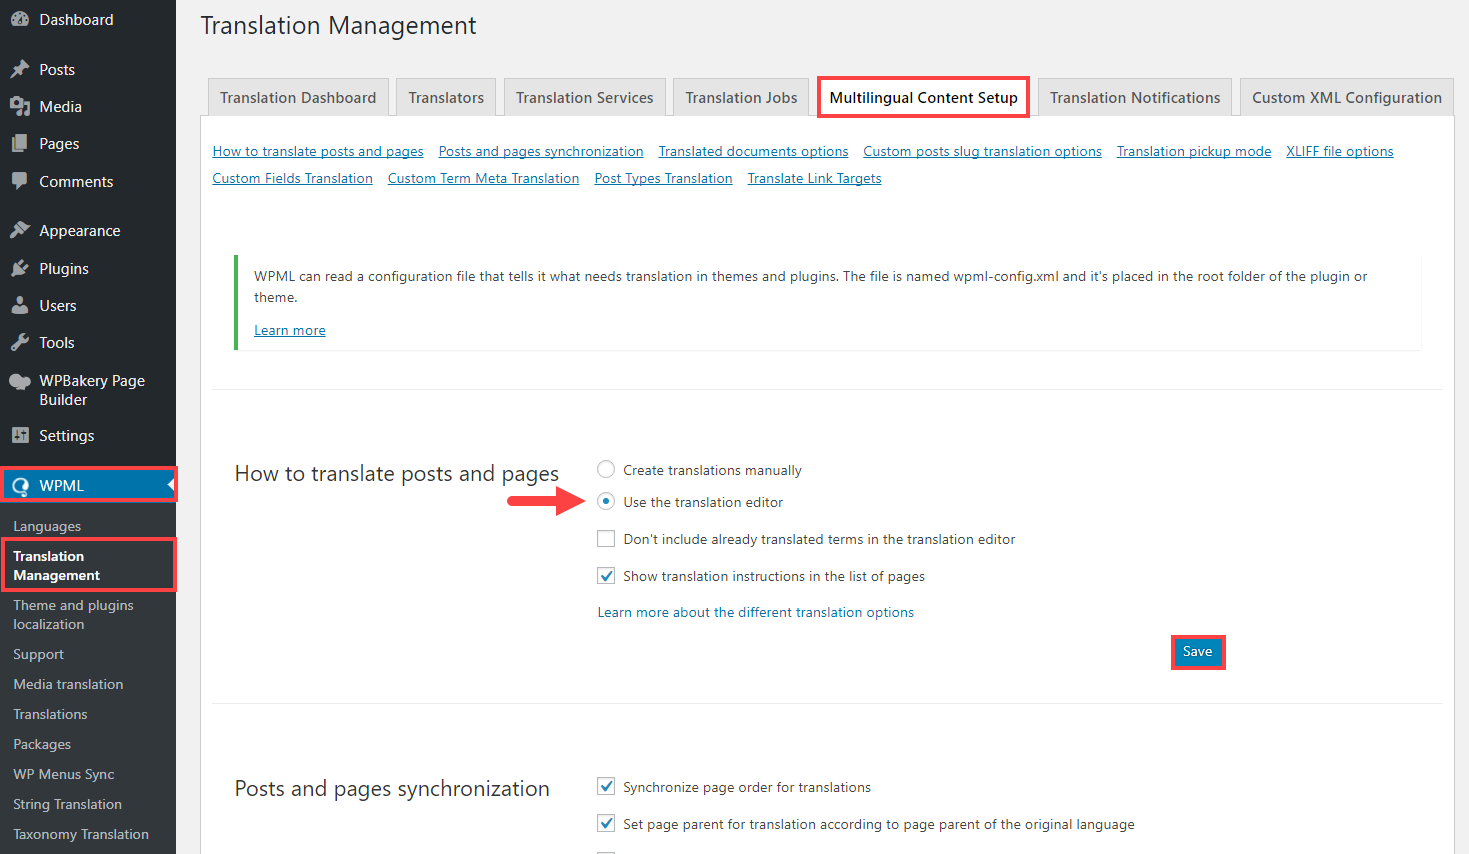Screen dimensions: 1469x854
Task: Jump to How to translate posts and pages
Action: click(x=318, y=151)
